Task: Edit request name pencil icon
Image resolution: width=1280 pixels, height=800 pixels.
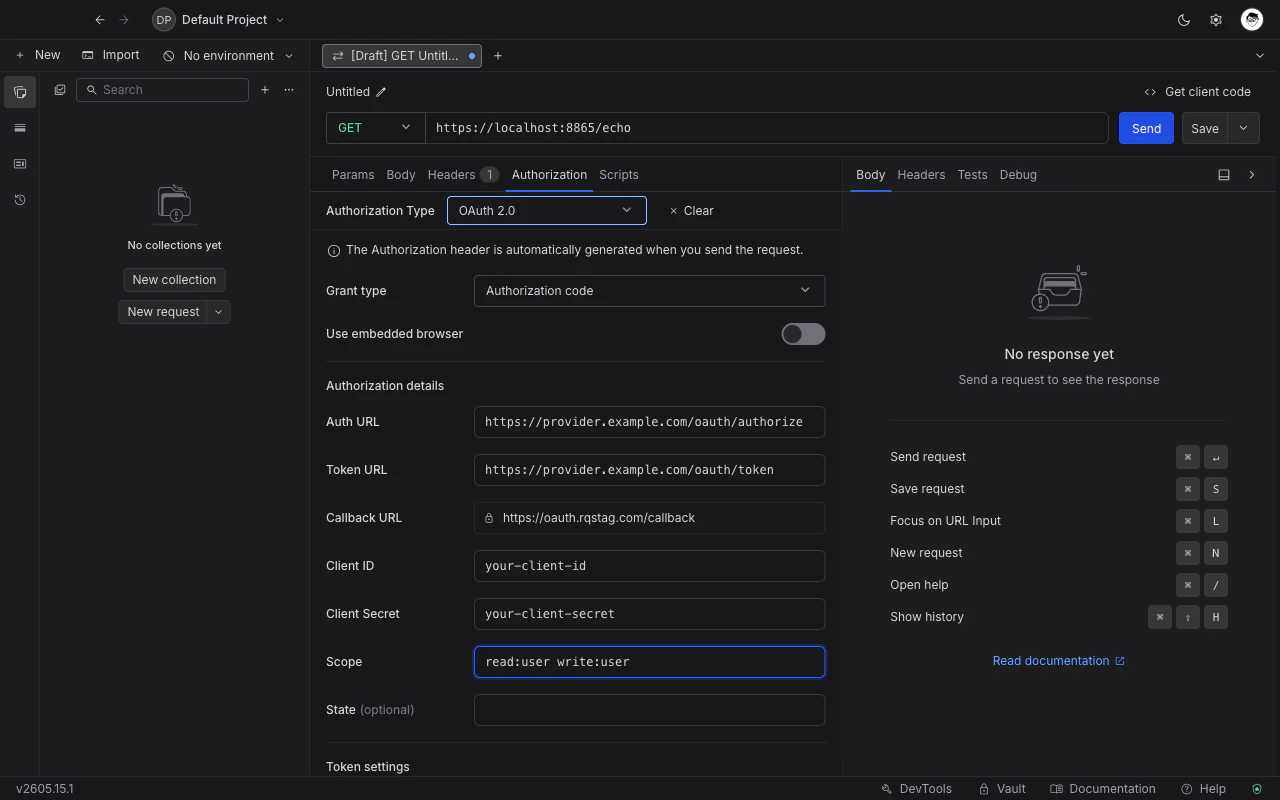Action: (381, 92)
